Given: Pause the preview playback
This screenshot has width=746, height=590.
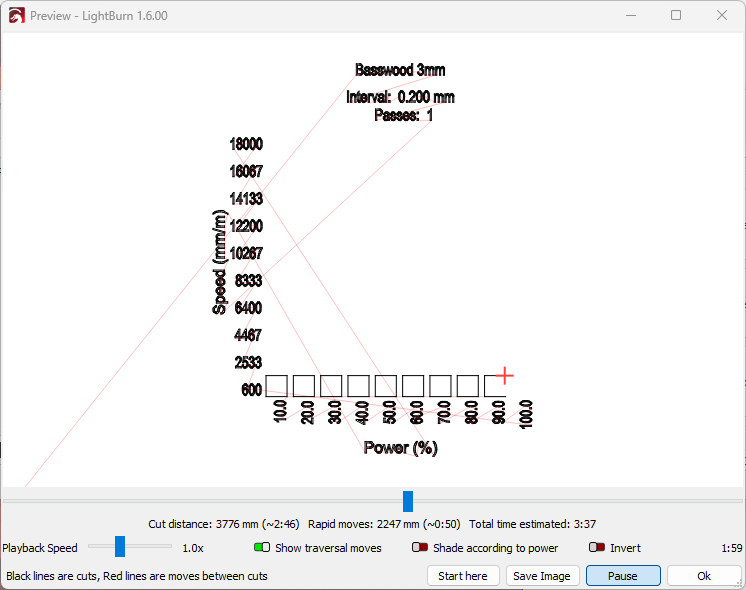Looking at the screenshot, I should pyautogui.click(x=623, y=576).
